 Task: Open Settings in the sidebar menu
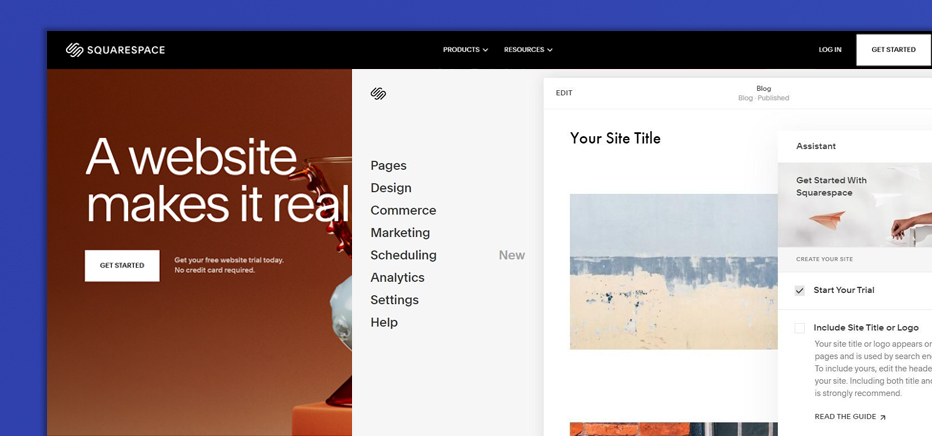click(x=394, y=300)
